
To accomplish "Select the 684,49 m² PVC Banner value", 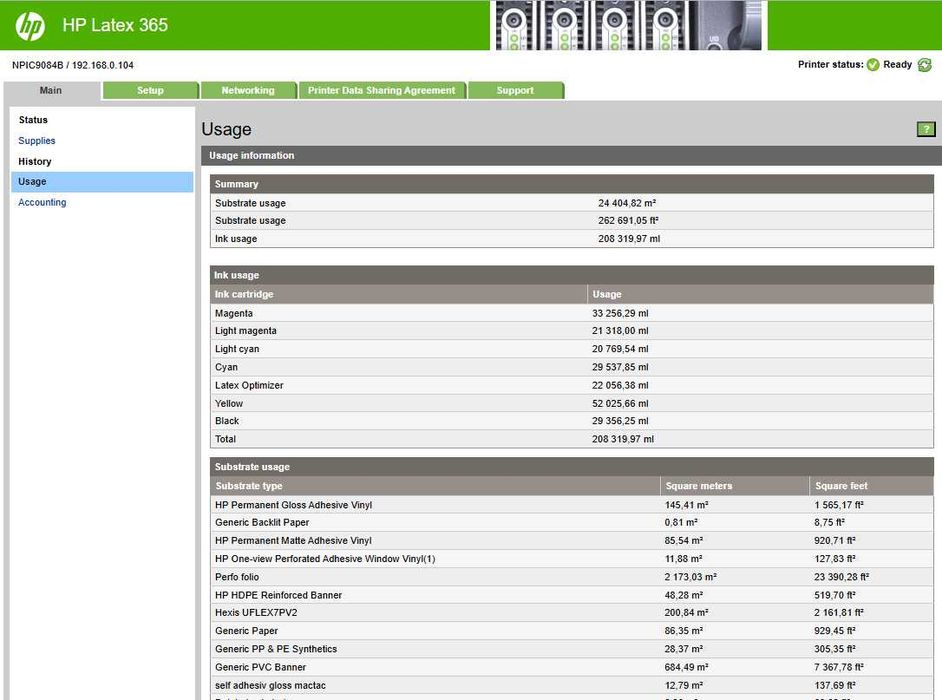I will point(686,667).
